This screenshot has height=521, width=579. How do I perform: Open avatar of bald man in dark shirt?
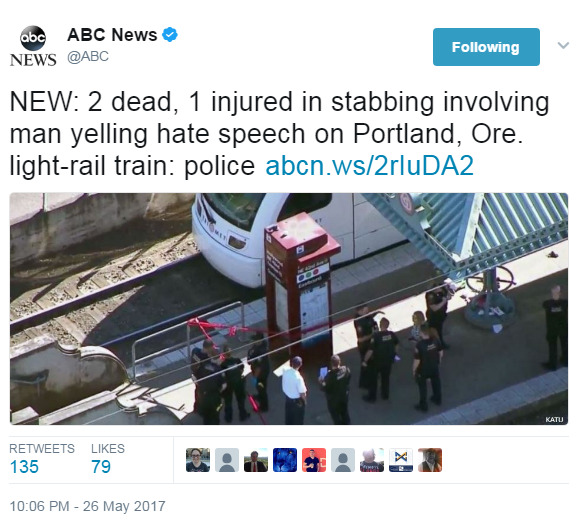point(372,460)
